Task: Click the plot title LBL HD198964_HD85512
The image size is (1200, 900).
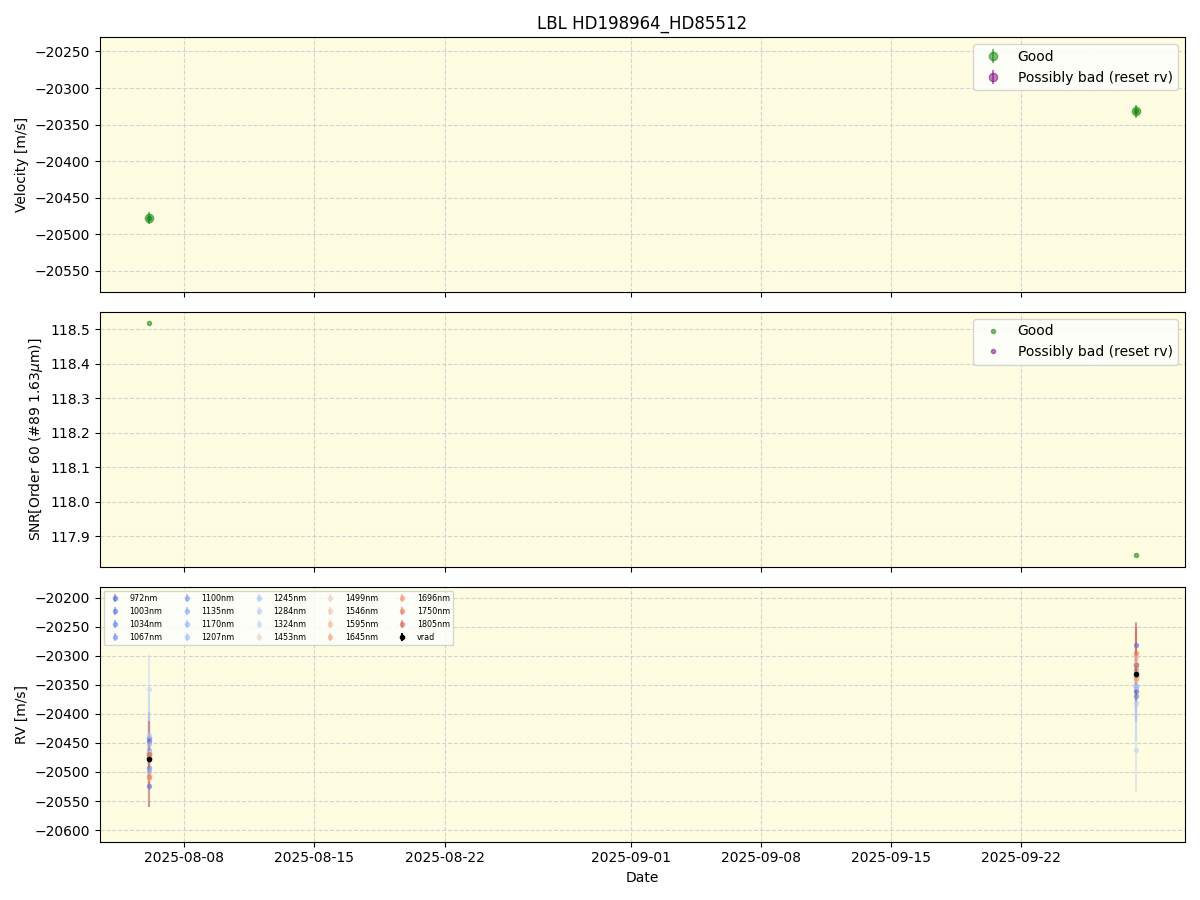Action: 642,23
